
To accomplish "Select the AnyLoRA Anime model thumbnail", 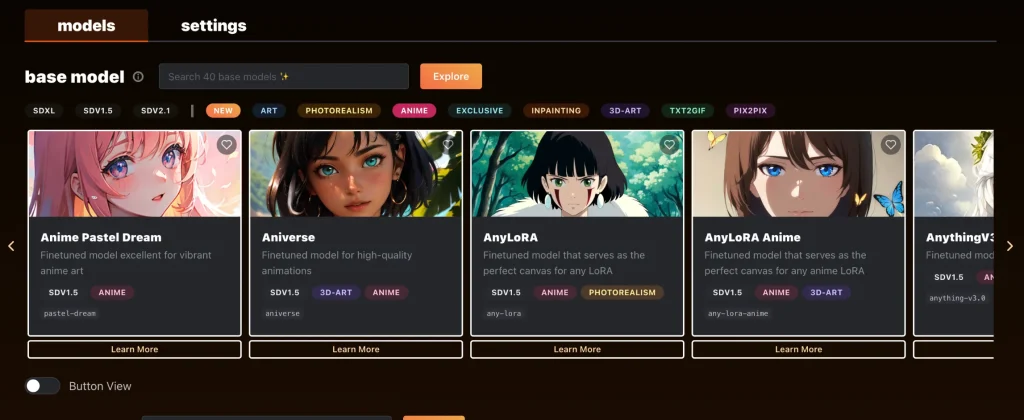I will coord(798,175).
